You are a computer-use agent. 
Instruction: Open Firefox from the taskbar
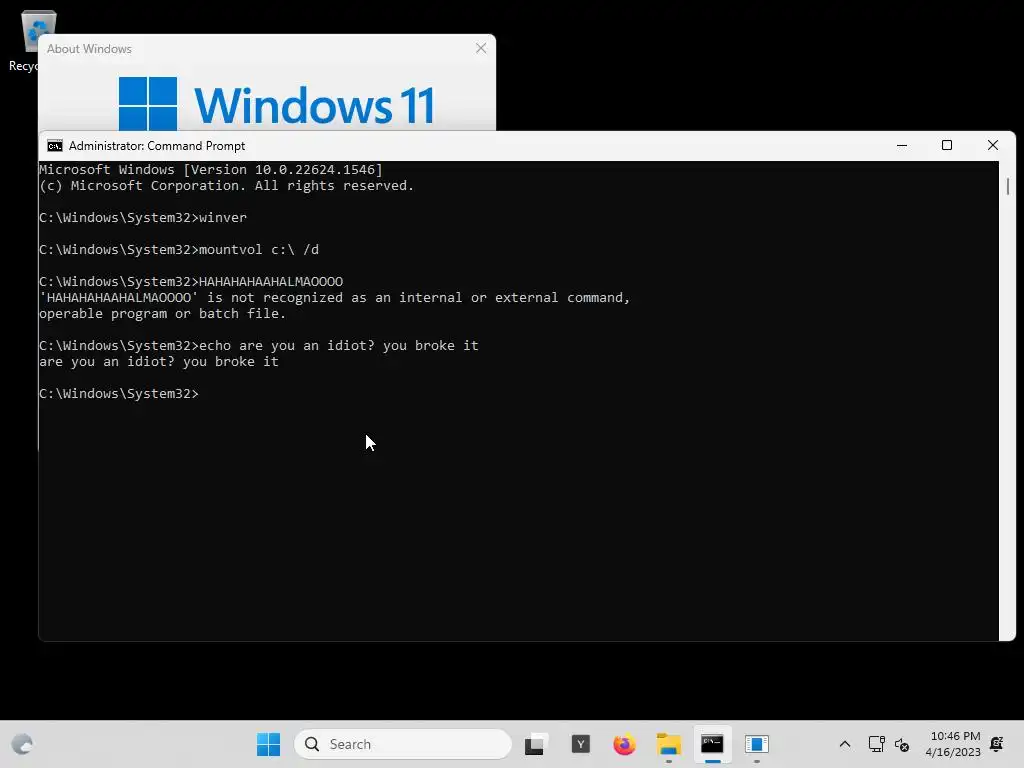click(x=624, y=744)
